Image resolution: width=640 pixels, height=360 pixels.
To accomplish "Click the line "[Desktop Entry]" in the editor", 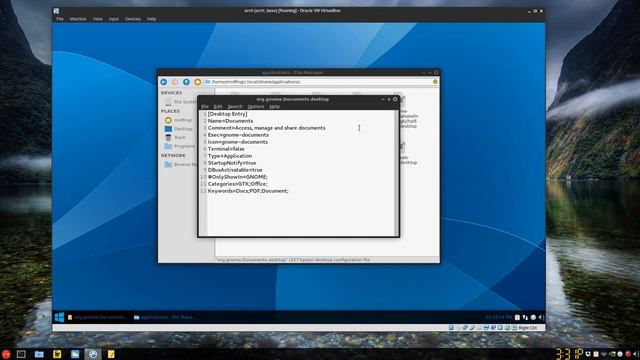I will tap(227, 114).
